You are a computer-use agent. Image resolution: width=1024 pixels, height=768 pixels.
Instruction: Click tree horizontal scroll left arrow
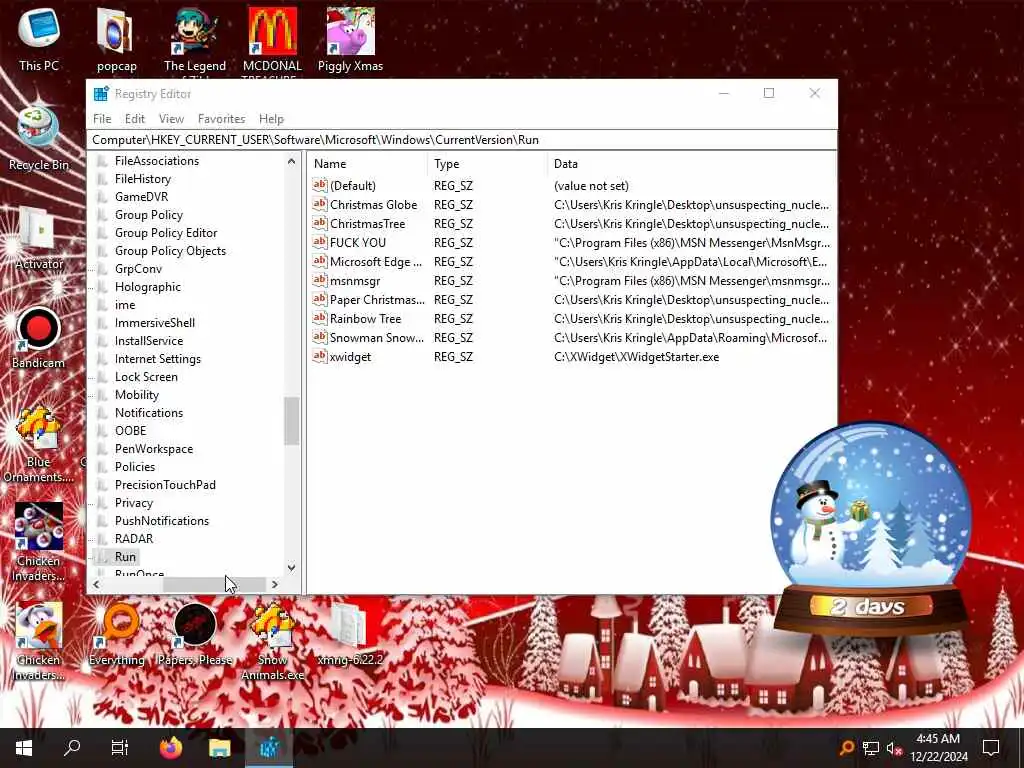pyautogui.click(x=97, y=584)
